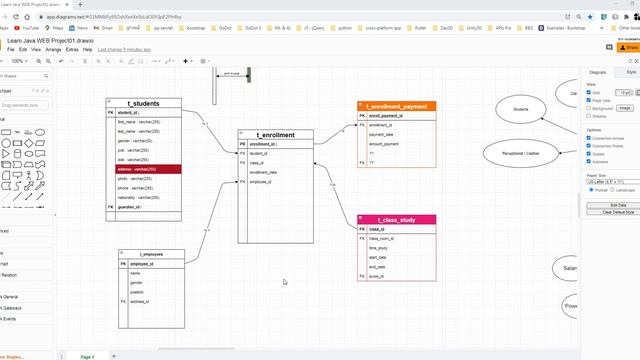Open the Edit menu

pyautogui.click(x=23, y=49)
